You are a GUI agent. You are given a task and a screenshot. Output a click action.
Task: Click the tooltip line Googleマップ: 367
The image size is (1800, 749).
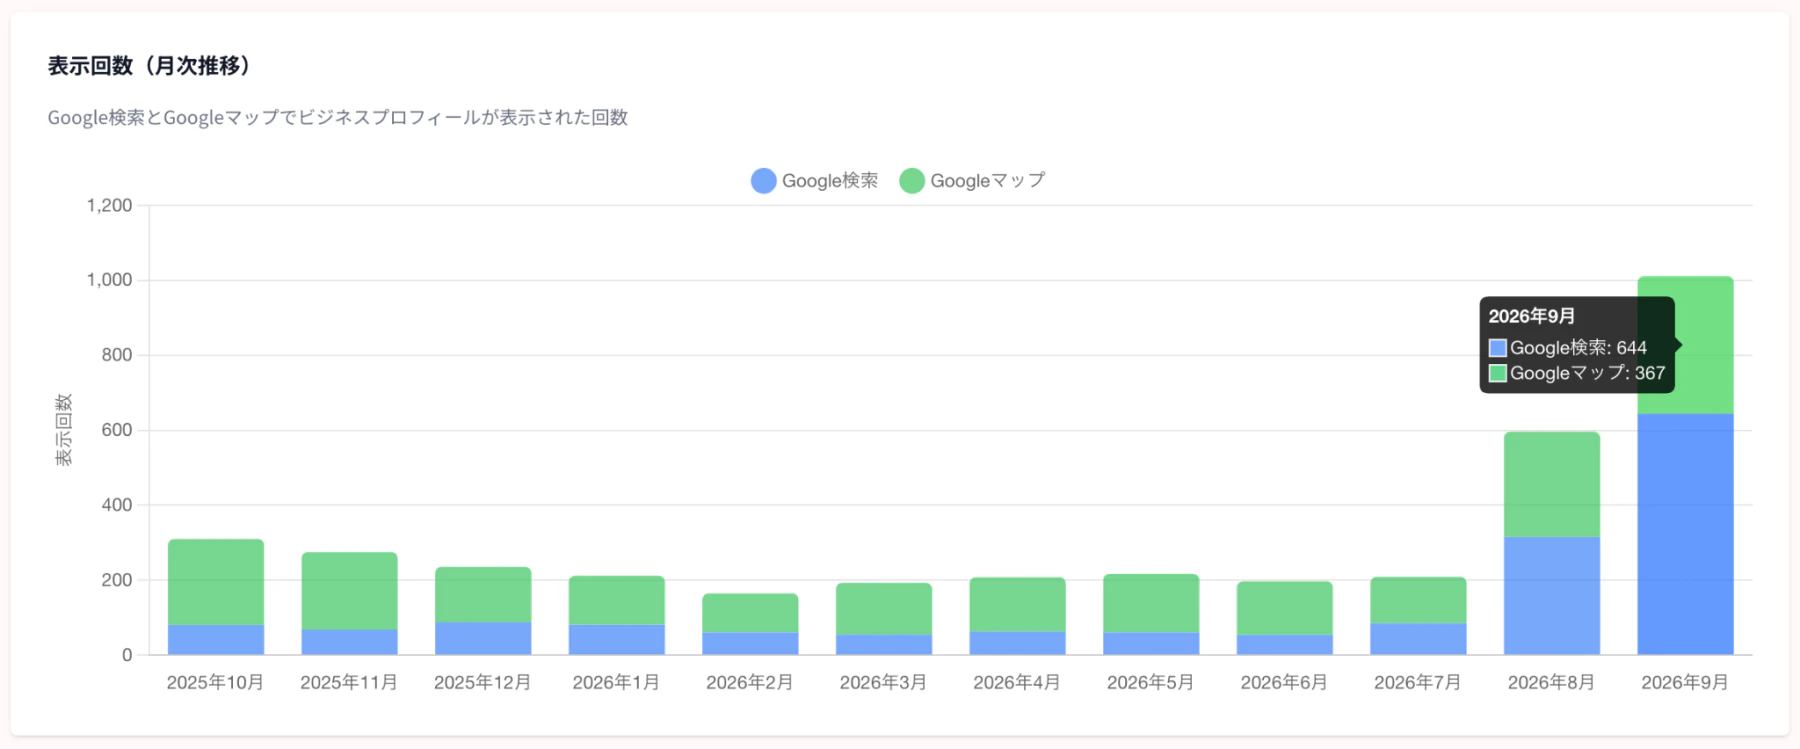[x=1577, y=373]
